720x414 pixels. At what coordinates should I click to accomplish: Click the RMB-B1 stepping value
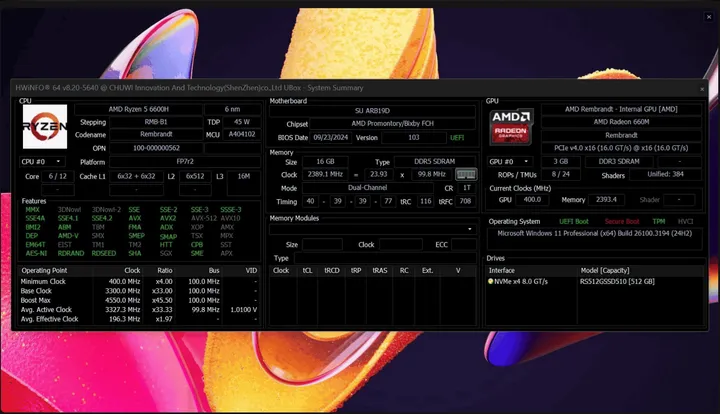(x=156, y=122)
